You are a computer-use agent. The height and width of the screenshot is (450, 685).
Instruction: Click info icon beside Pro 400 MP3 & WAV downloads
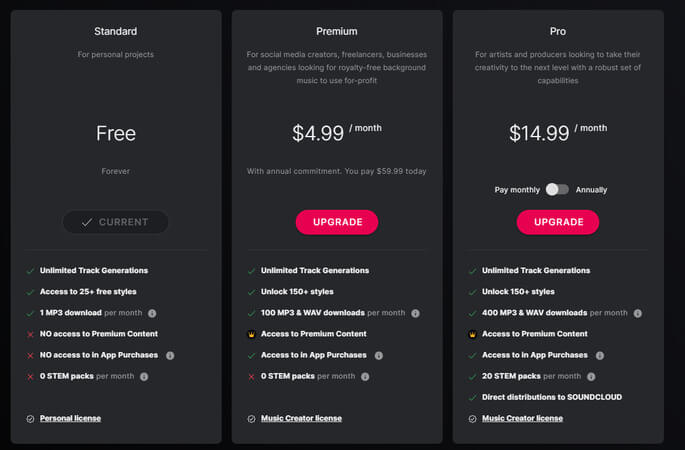(638, 313)
